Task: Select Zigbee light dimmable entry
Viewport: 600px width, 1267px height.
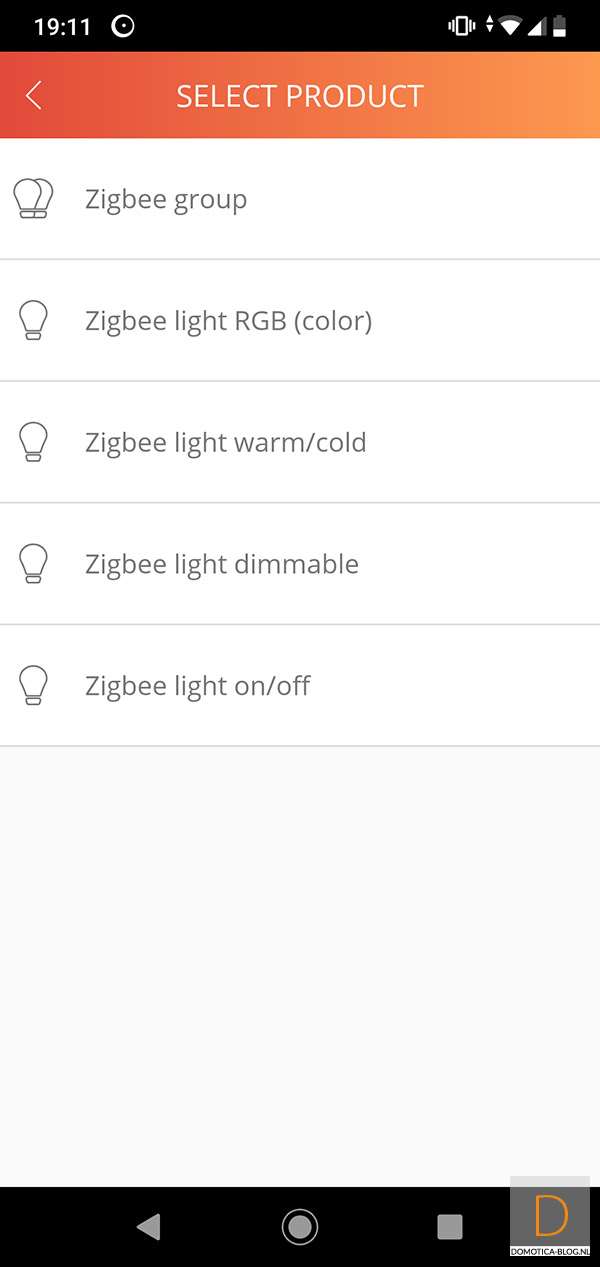Action: click(221, 564)
